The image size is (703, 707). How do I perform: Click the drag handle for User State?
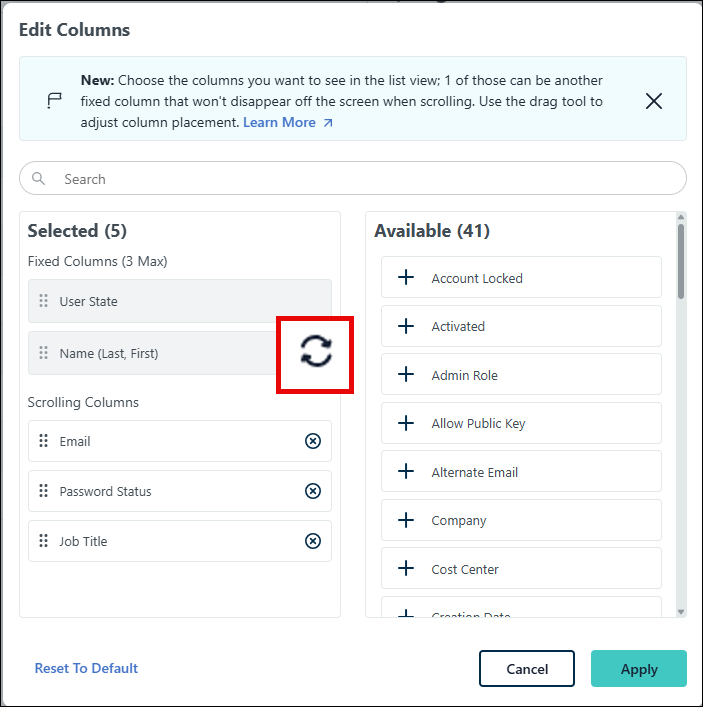[43, 301]
